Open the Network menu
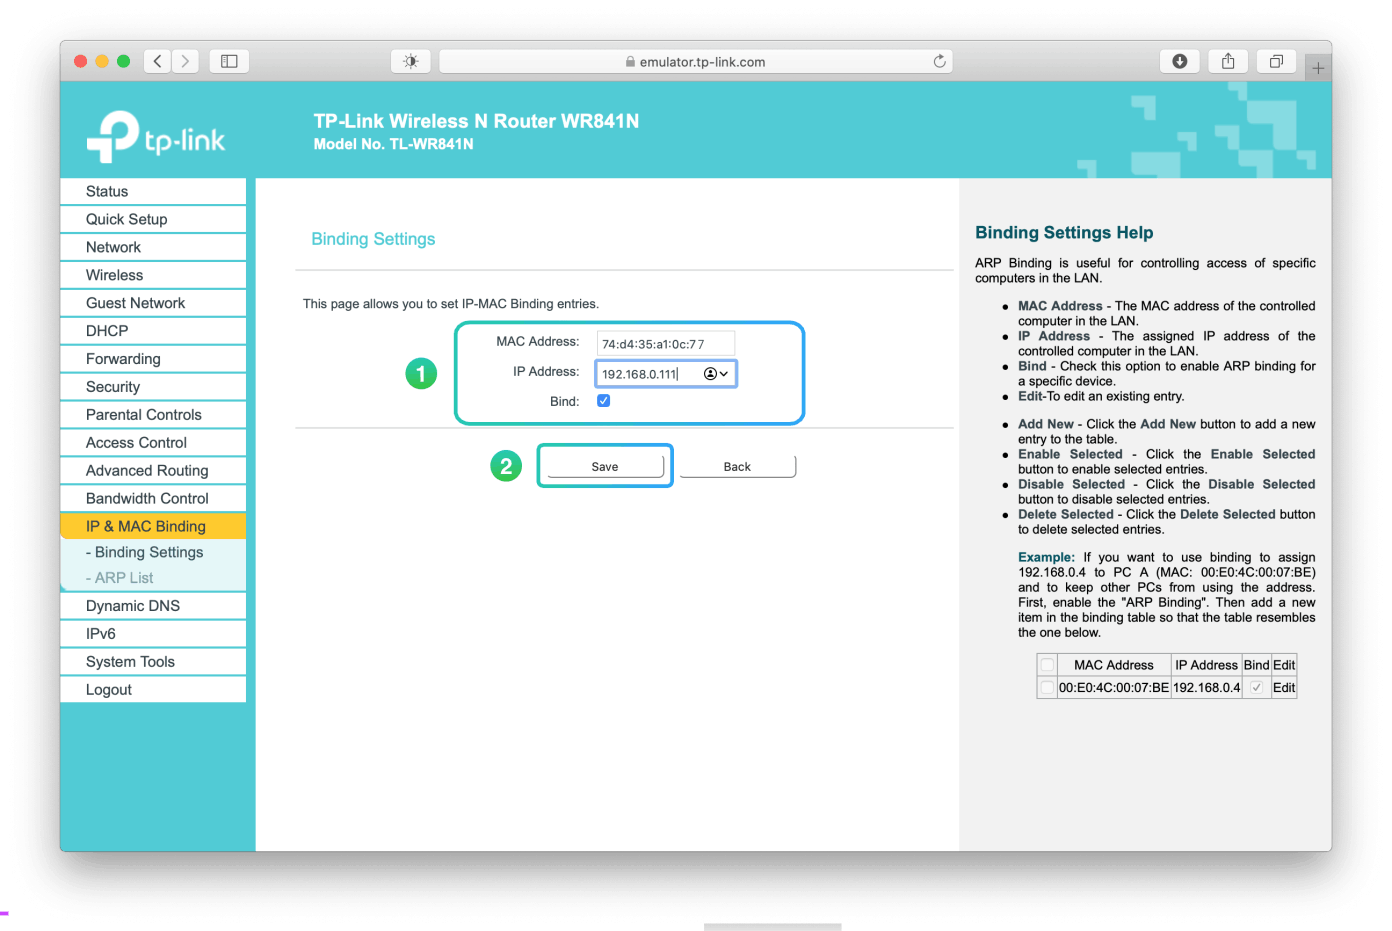Image resolution: width=1392 pixels, height=931 pixels. coord(153,247)
